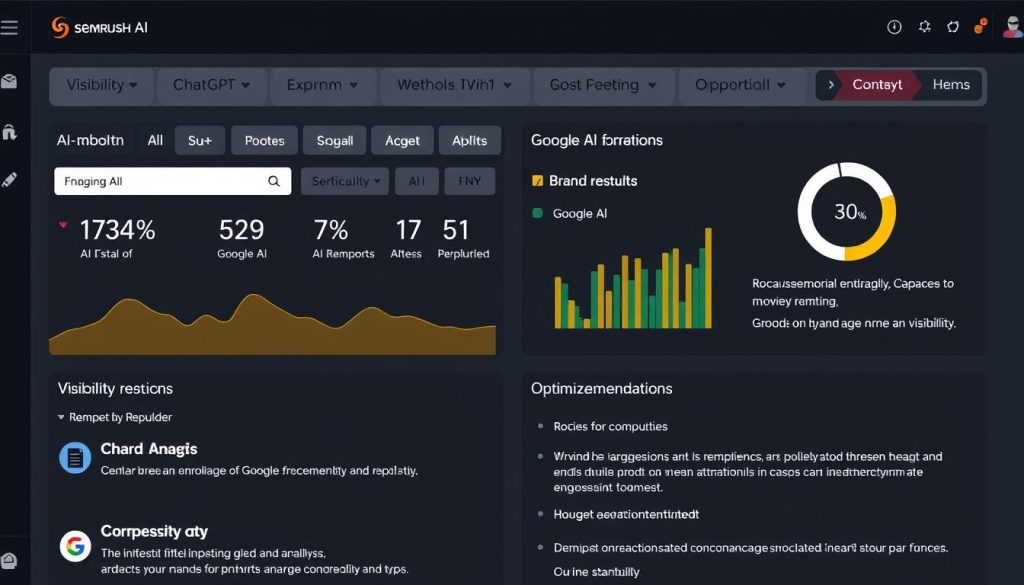
Task: Open the Serticailty dropdown filter
Action: 344,181
